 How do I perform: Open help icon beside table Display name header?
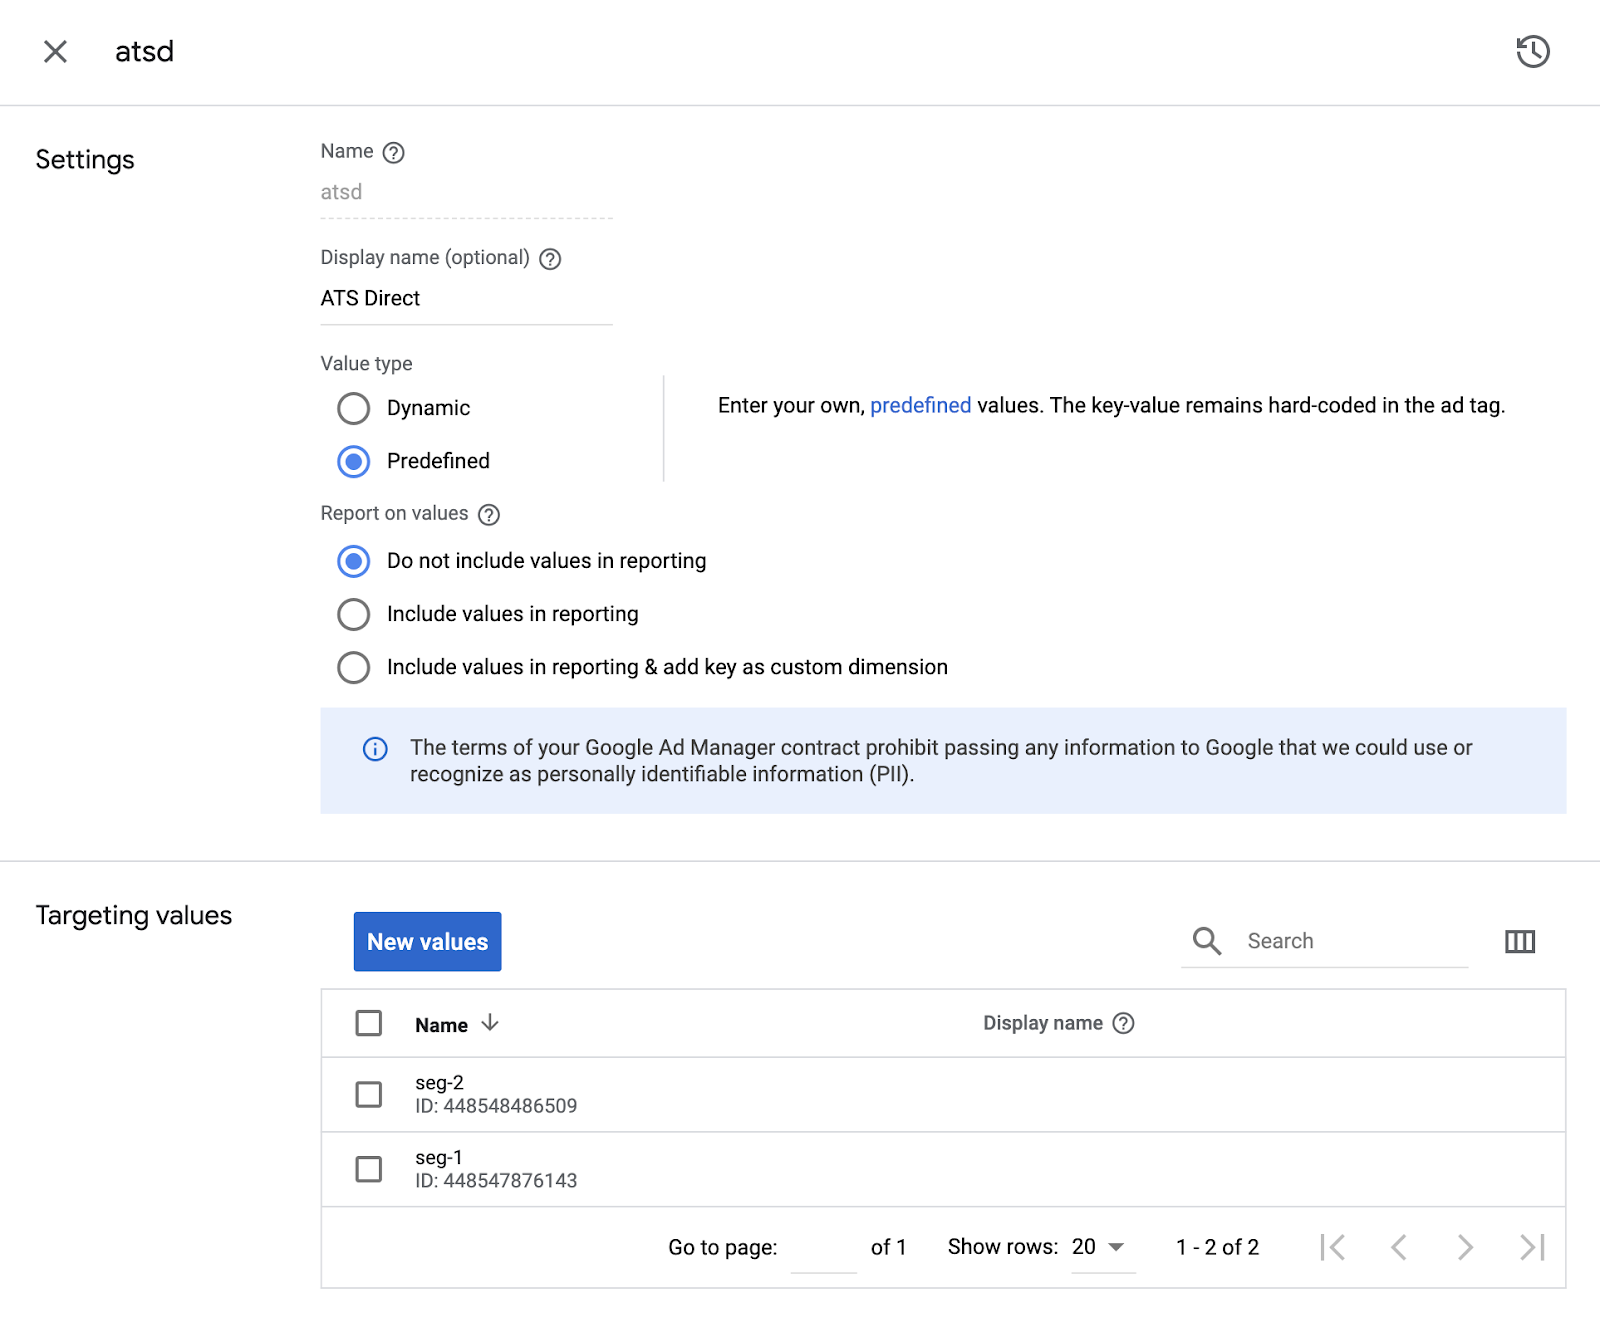(1124, 1023)
